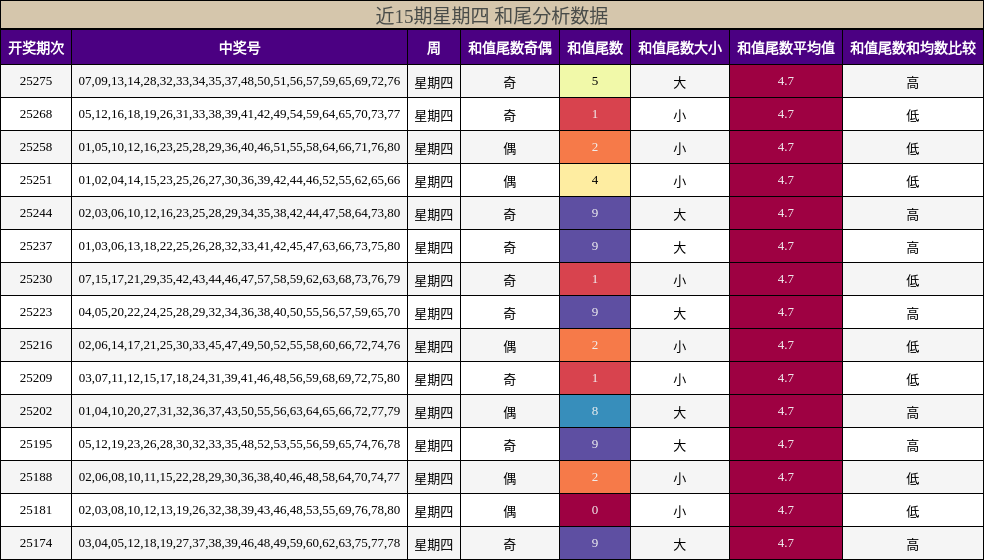
Task: Select the blue cell showing 8
Action: 594,411
